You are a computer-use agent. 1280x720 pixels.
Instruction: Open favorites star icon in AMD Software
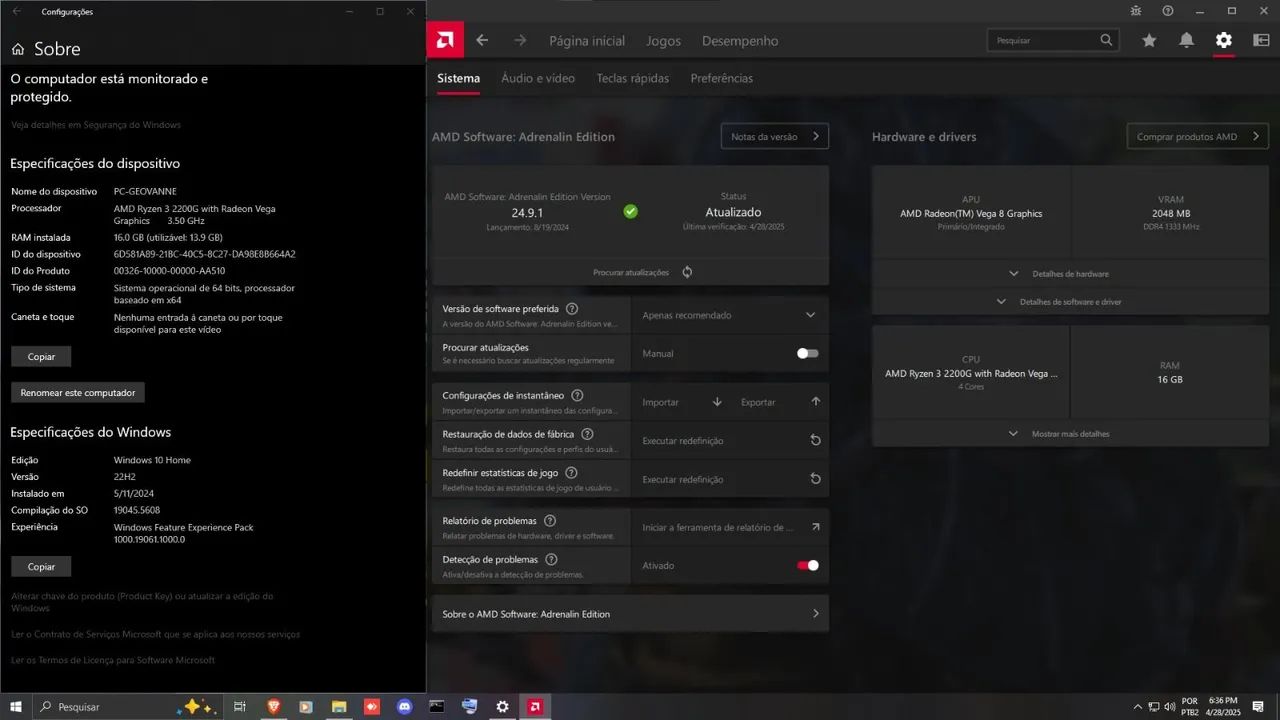(1149, 40)
